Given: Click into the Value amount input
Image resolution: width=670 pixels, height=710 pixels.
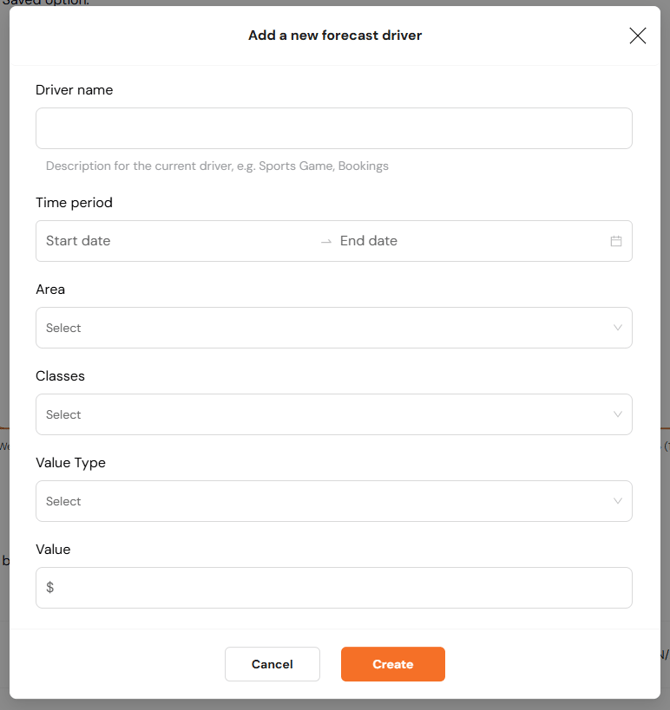Looking at the screenshot, I should point(340,588).
